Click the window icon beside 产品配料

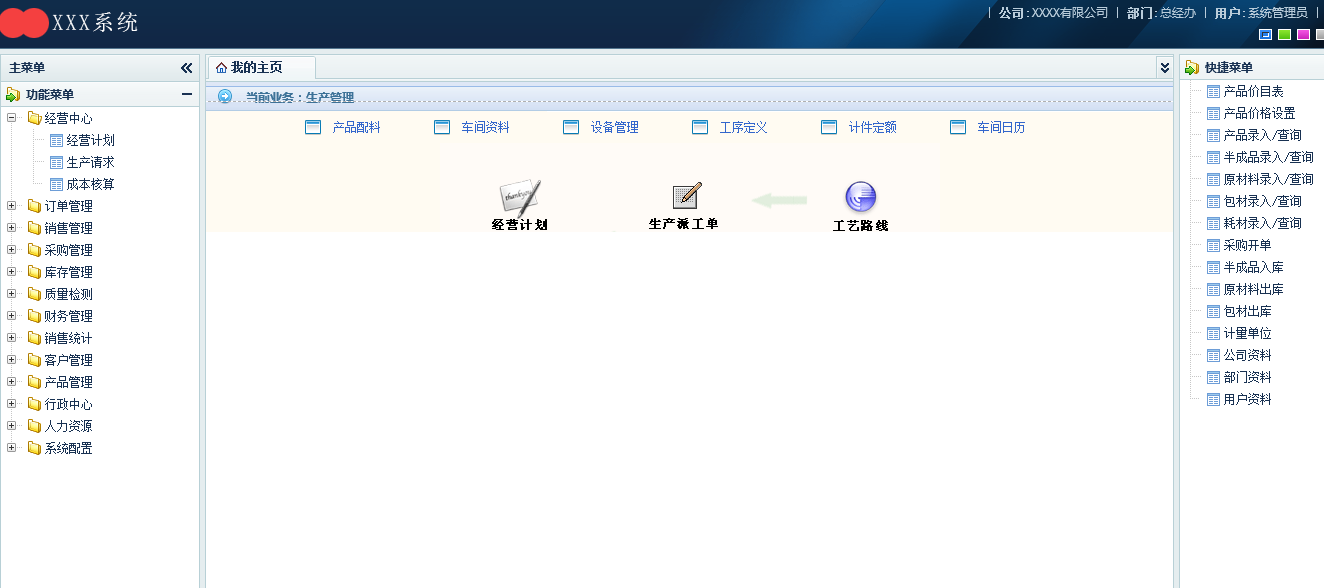click(x=313, y=127)
